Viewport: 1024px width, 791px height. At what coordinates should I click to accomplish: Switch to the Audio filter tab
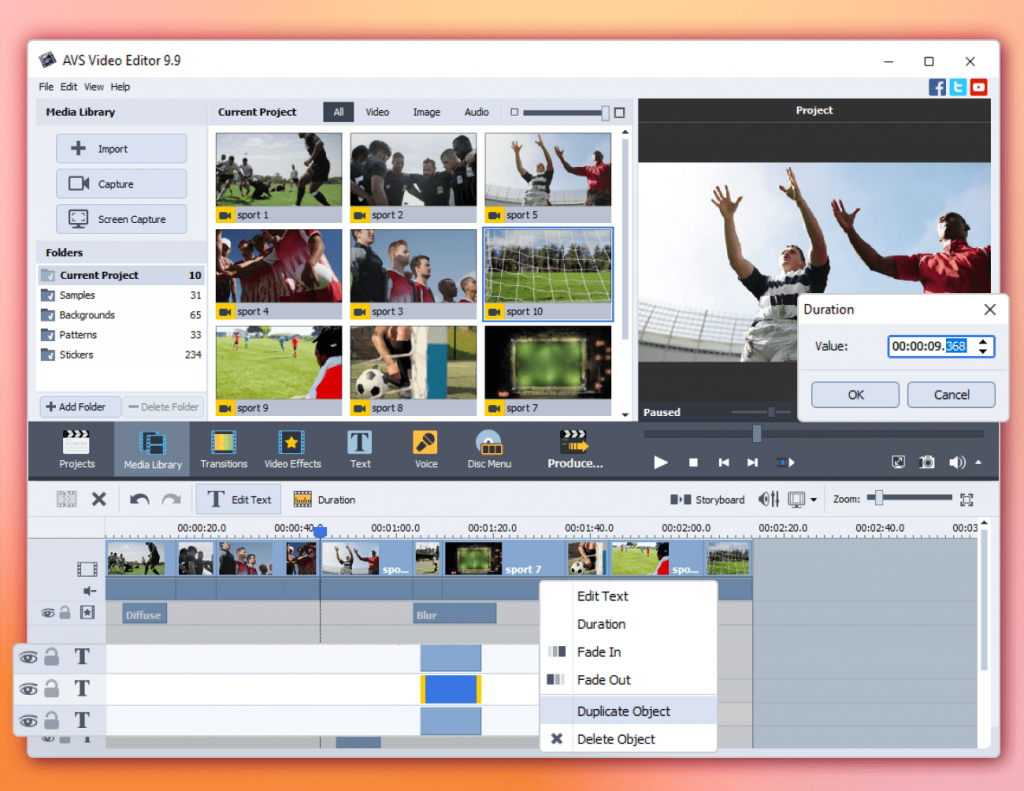tap(476, 112)
